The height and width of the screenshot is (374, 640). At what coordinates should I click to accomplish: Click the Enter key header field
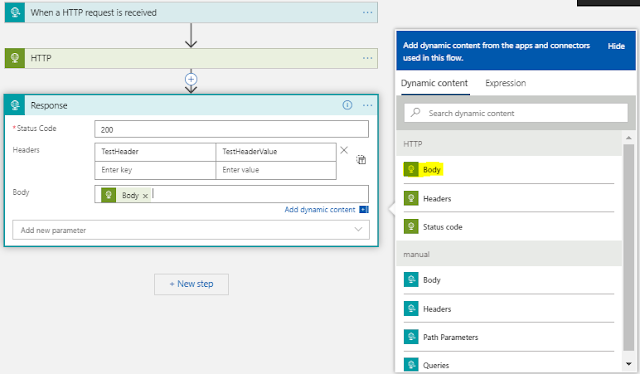[x=155, y=170]
